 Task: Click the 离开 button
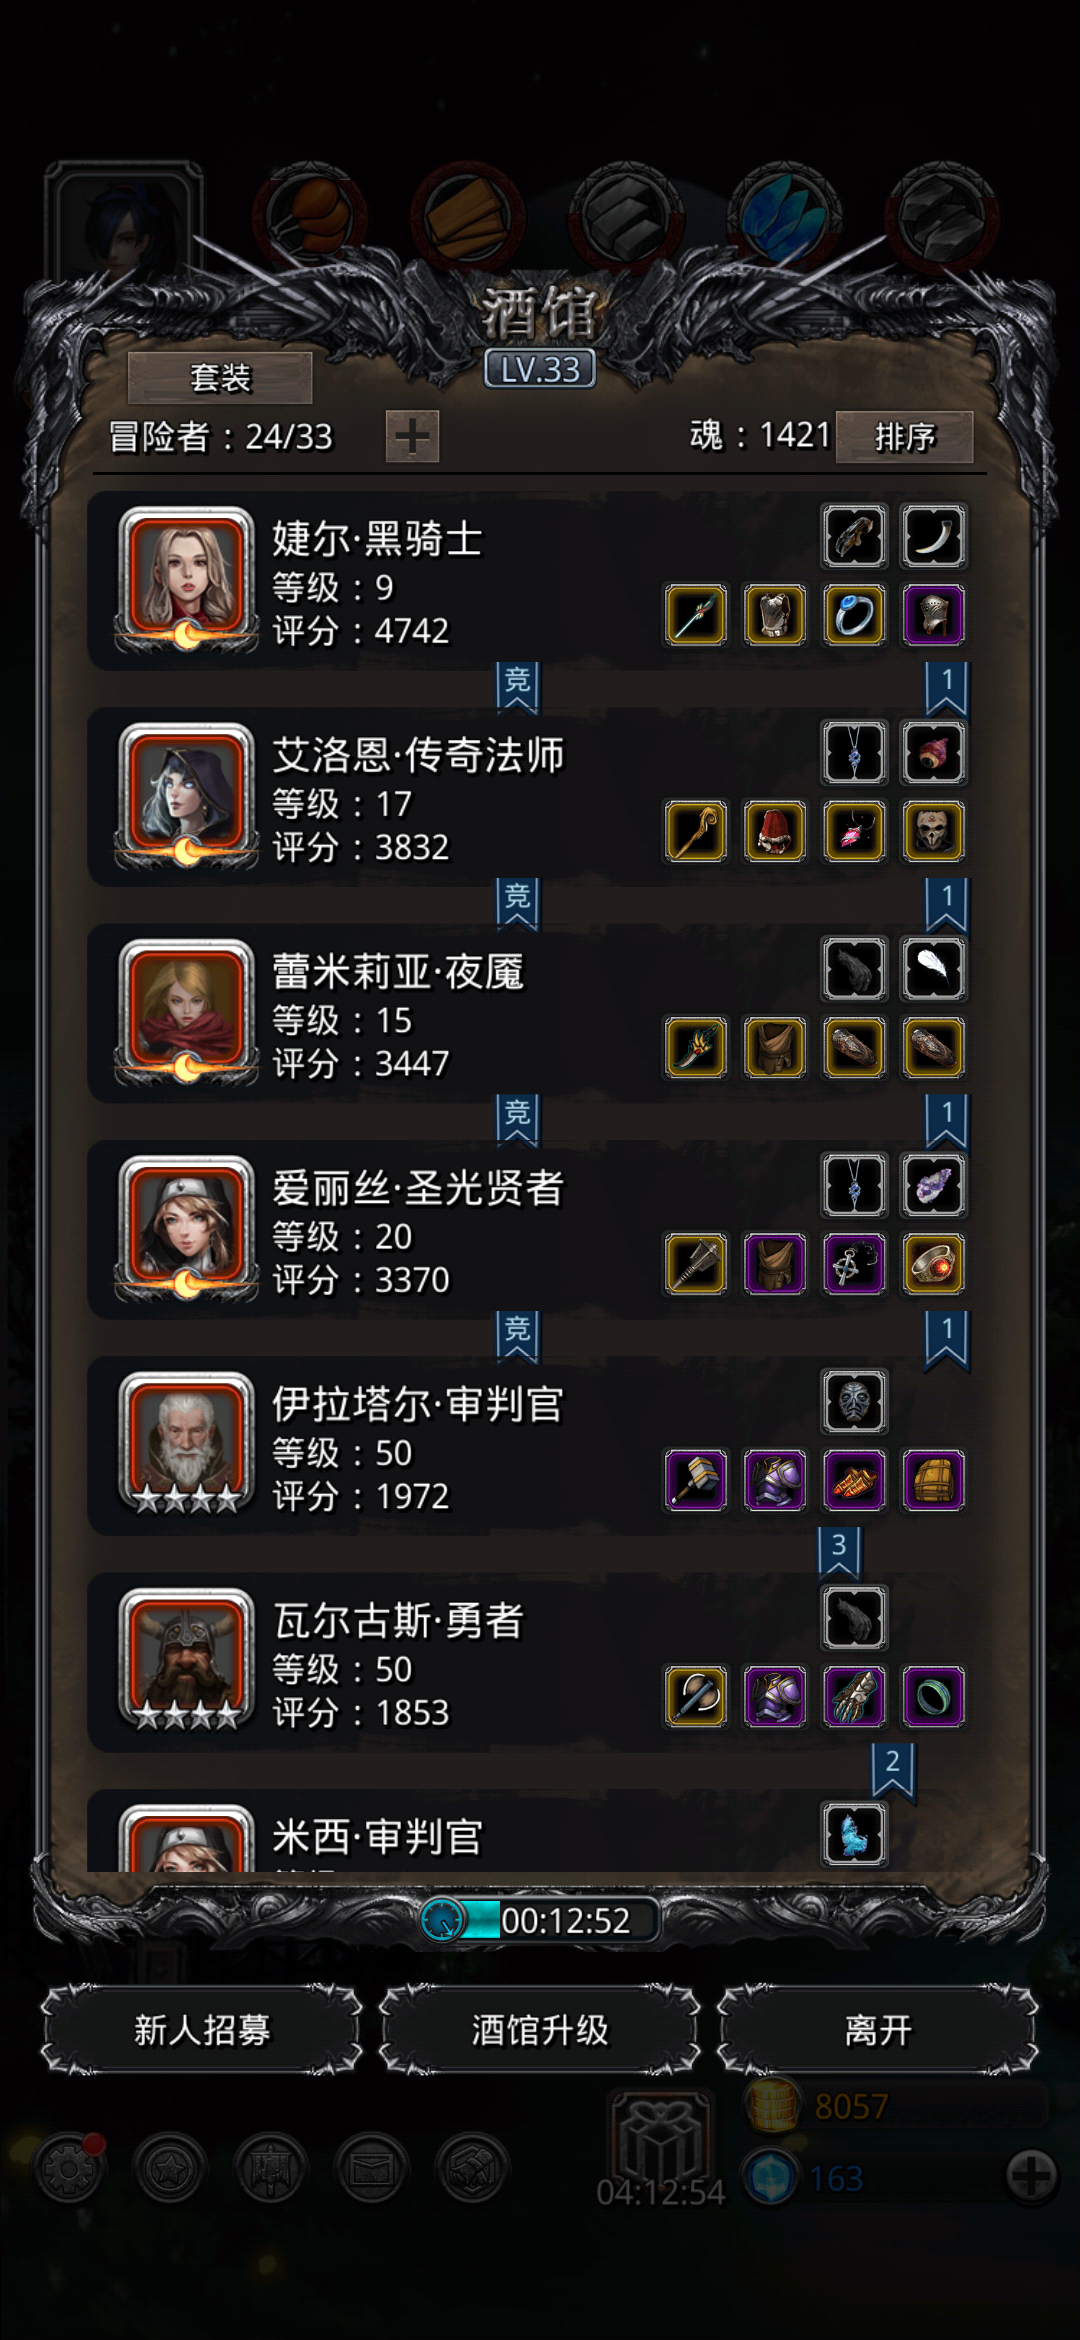[878, 2030]
